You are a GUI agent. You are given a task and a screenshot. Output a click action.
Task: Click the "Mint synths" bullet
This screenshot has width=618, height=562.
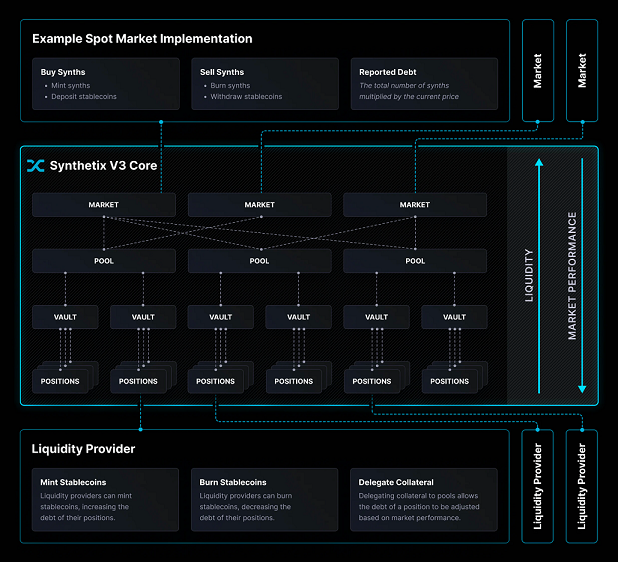[x=71, y=86]
